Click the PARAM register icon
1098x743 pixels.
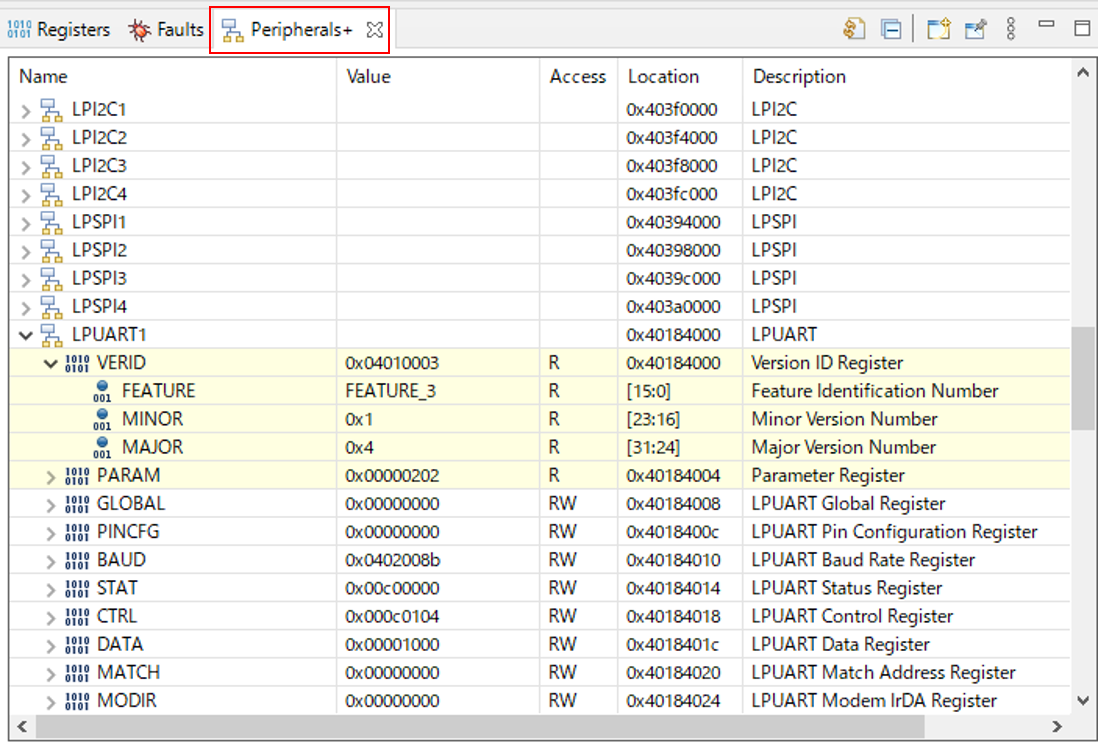coord(77,476)
